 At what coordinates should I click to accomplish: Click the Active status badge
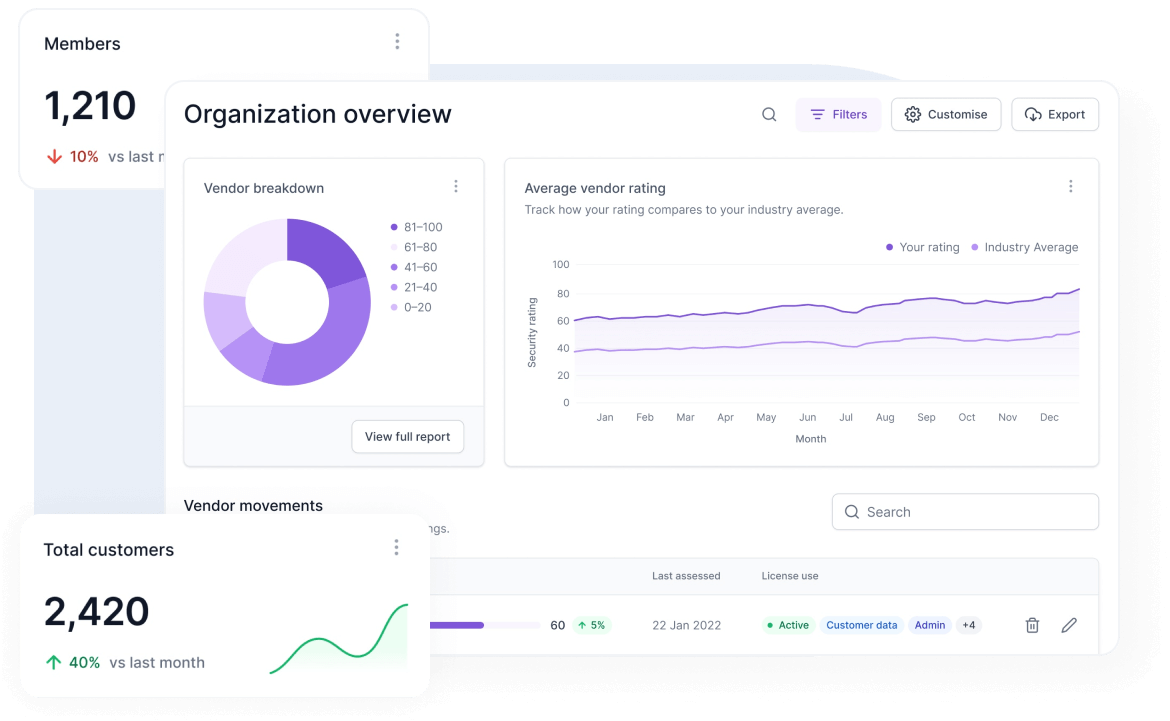pos(788,625)
